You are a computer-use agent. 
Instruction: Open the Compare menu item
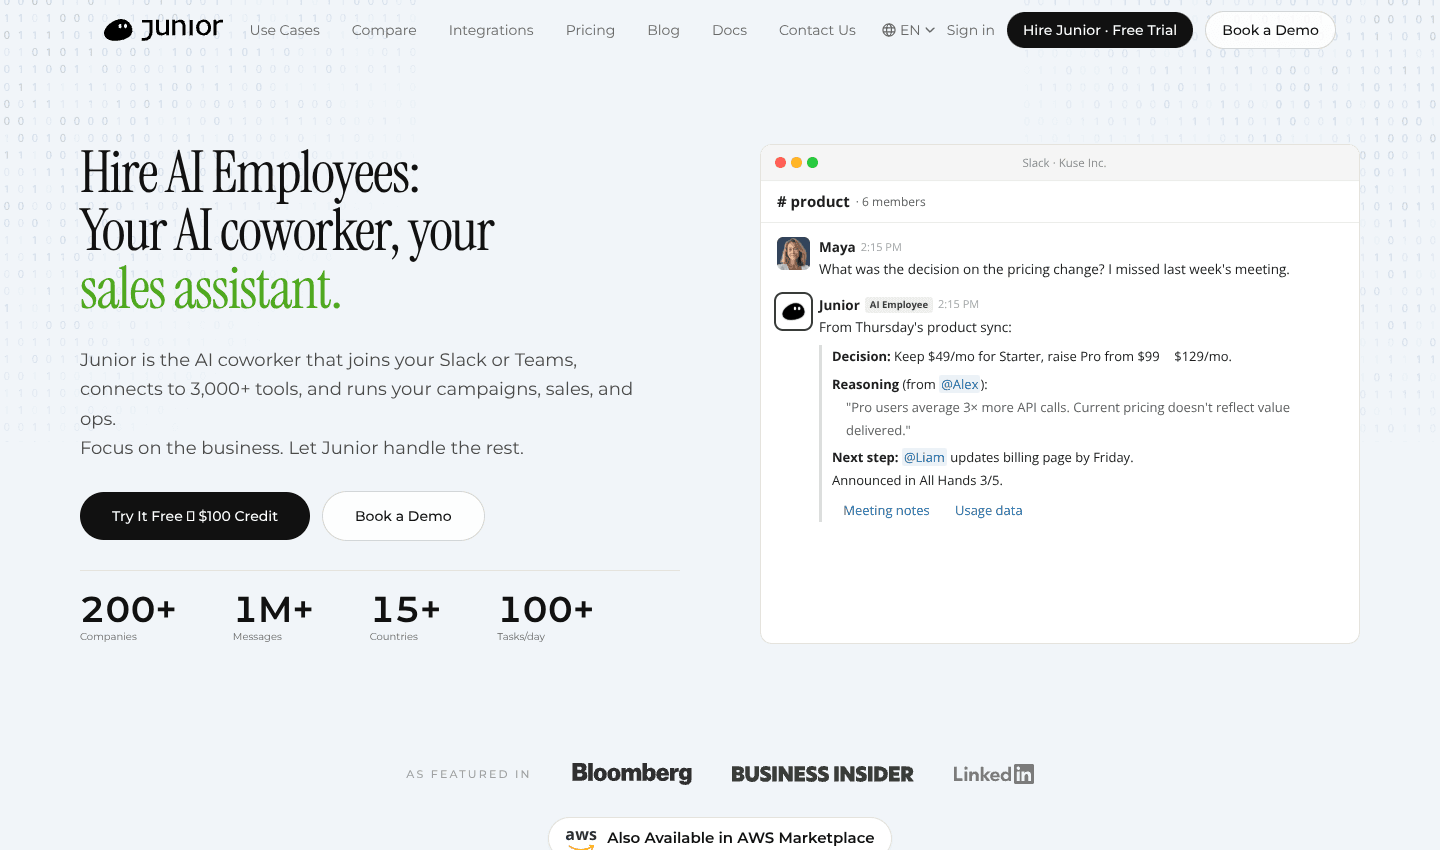pos(384,30)
